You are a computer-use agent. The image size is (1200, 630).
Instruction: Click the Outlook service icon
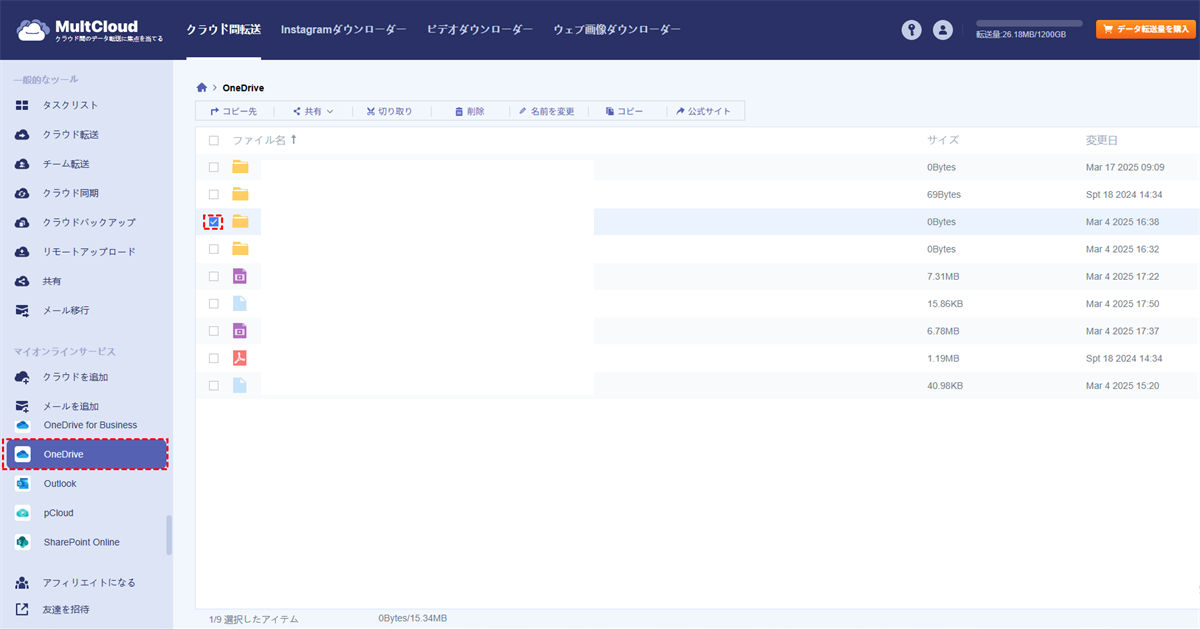click(23, 484)
